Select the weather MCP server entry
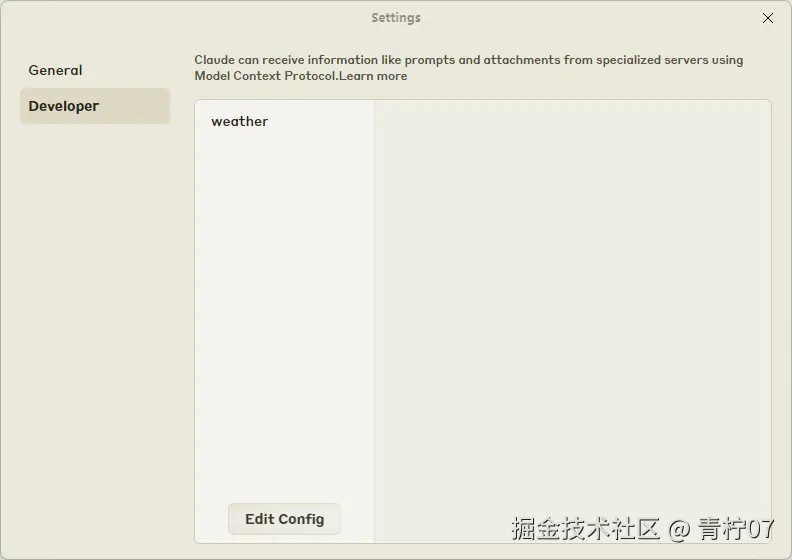Image resolution: width=792 pixels, height=560 pixels. click(284, 121)
